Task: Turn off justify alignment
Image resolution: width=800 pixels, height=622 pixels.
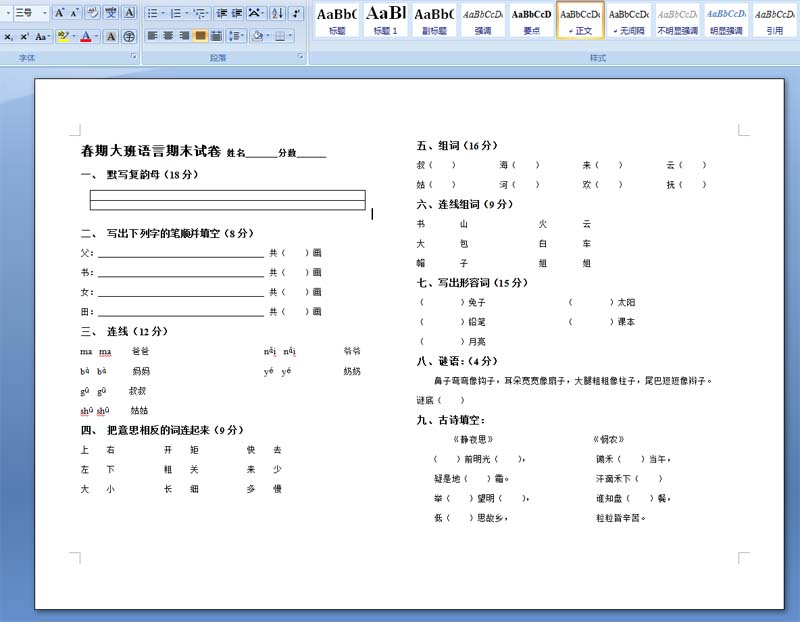Action: [x=201, y=36]
